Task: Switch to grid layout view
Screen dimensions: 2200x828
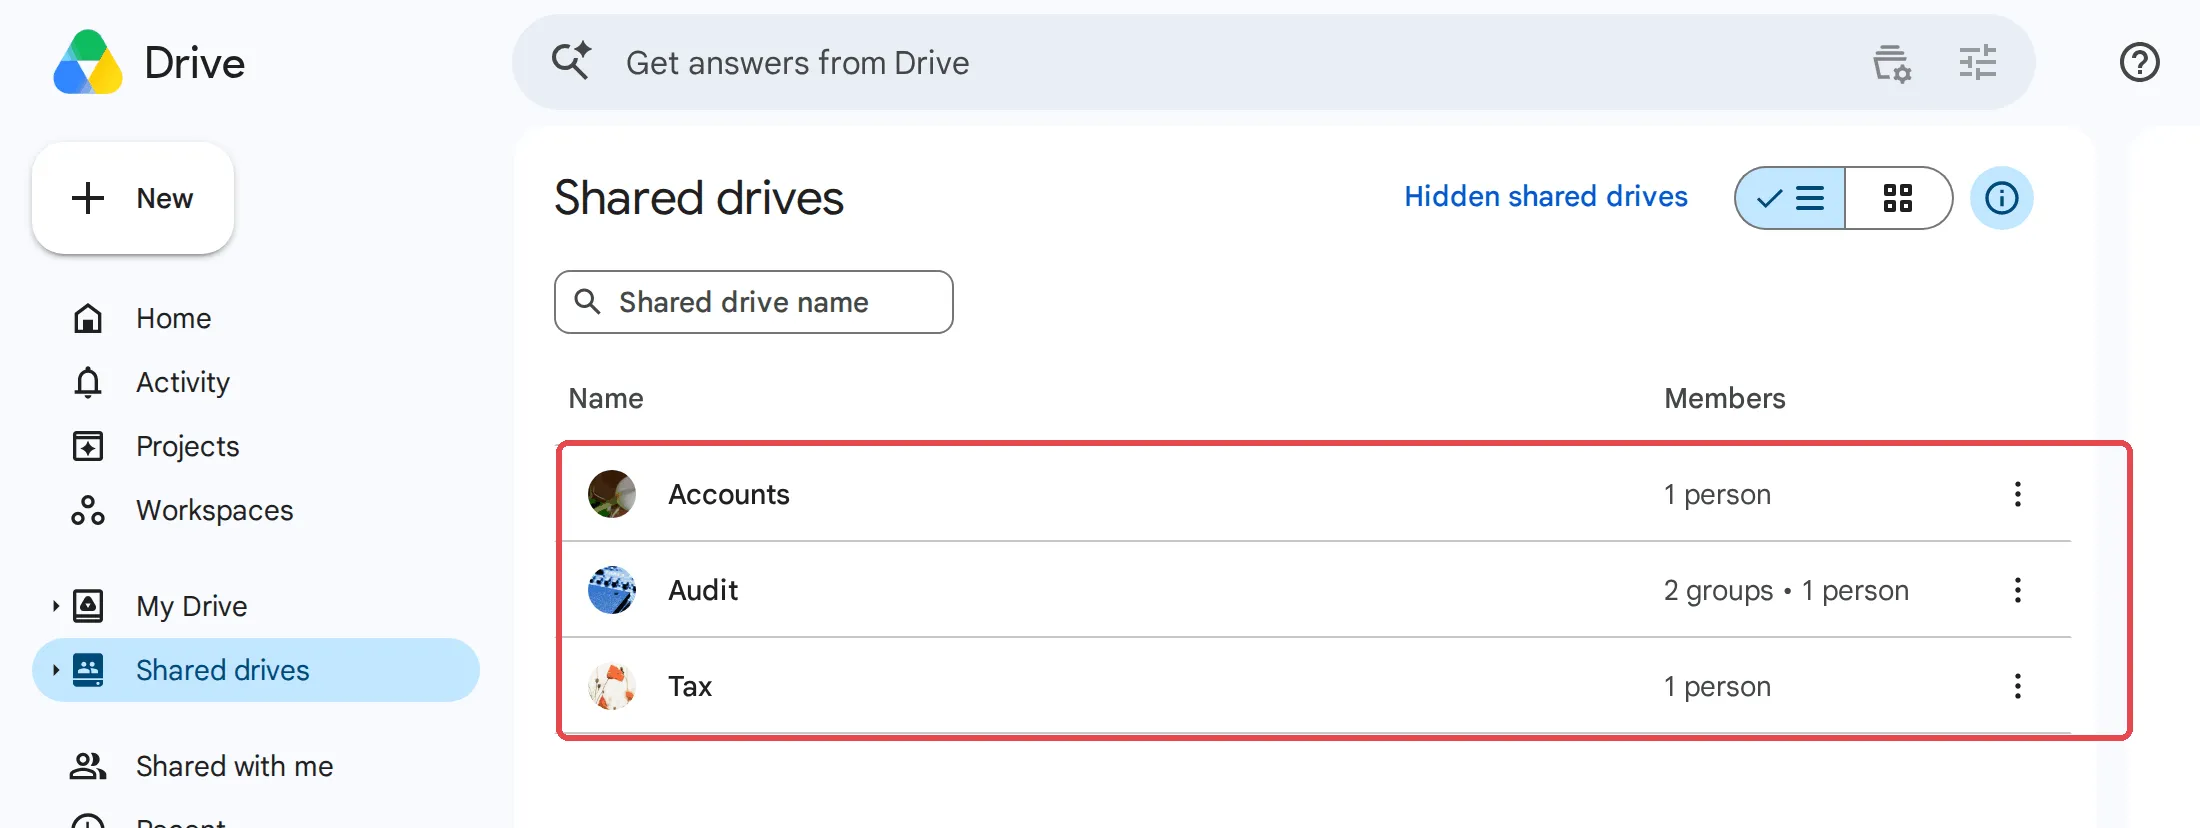Action: (x=1897, y=198)
